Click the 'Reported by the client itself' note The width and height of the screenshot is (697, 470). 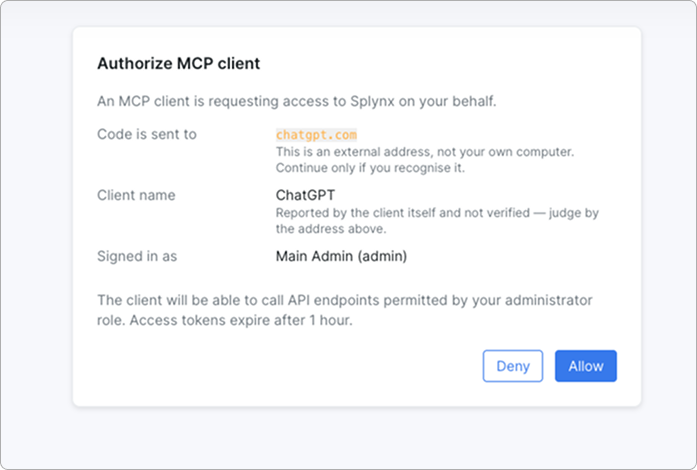point(437,221)
